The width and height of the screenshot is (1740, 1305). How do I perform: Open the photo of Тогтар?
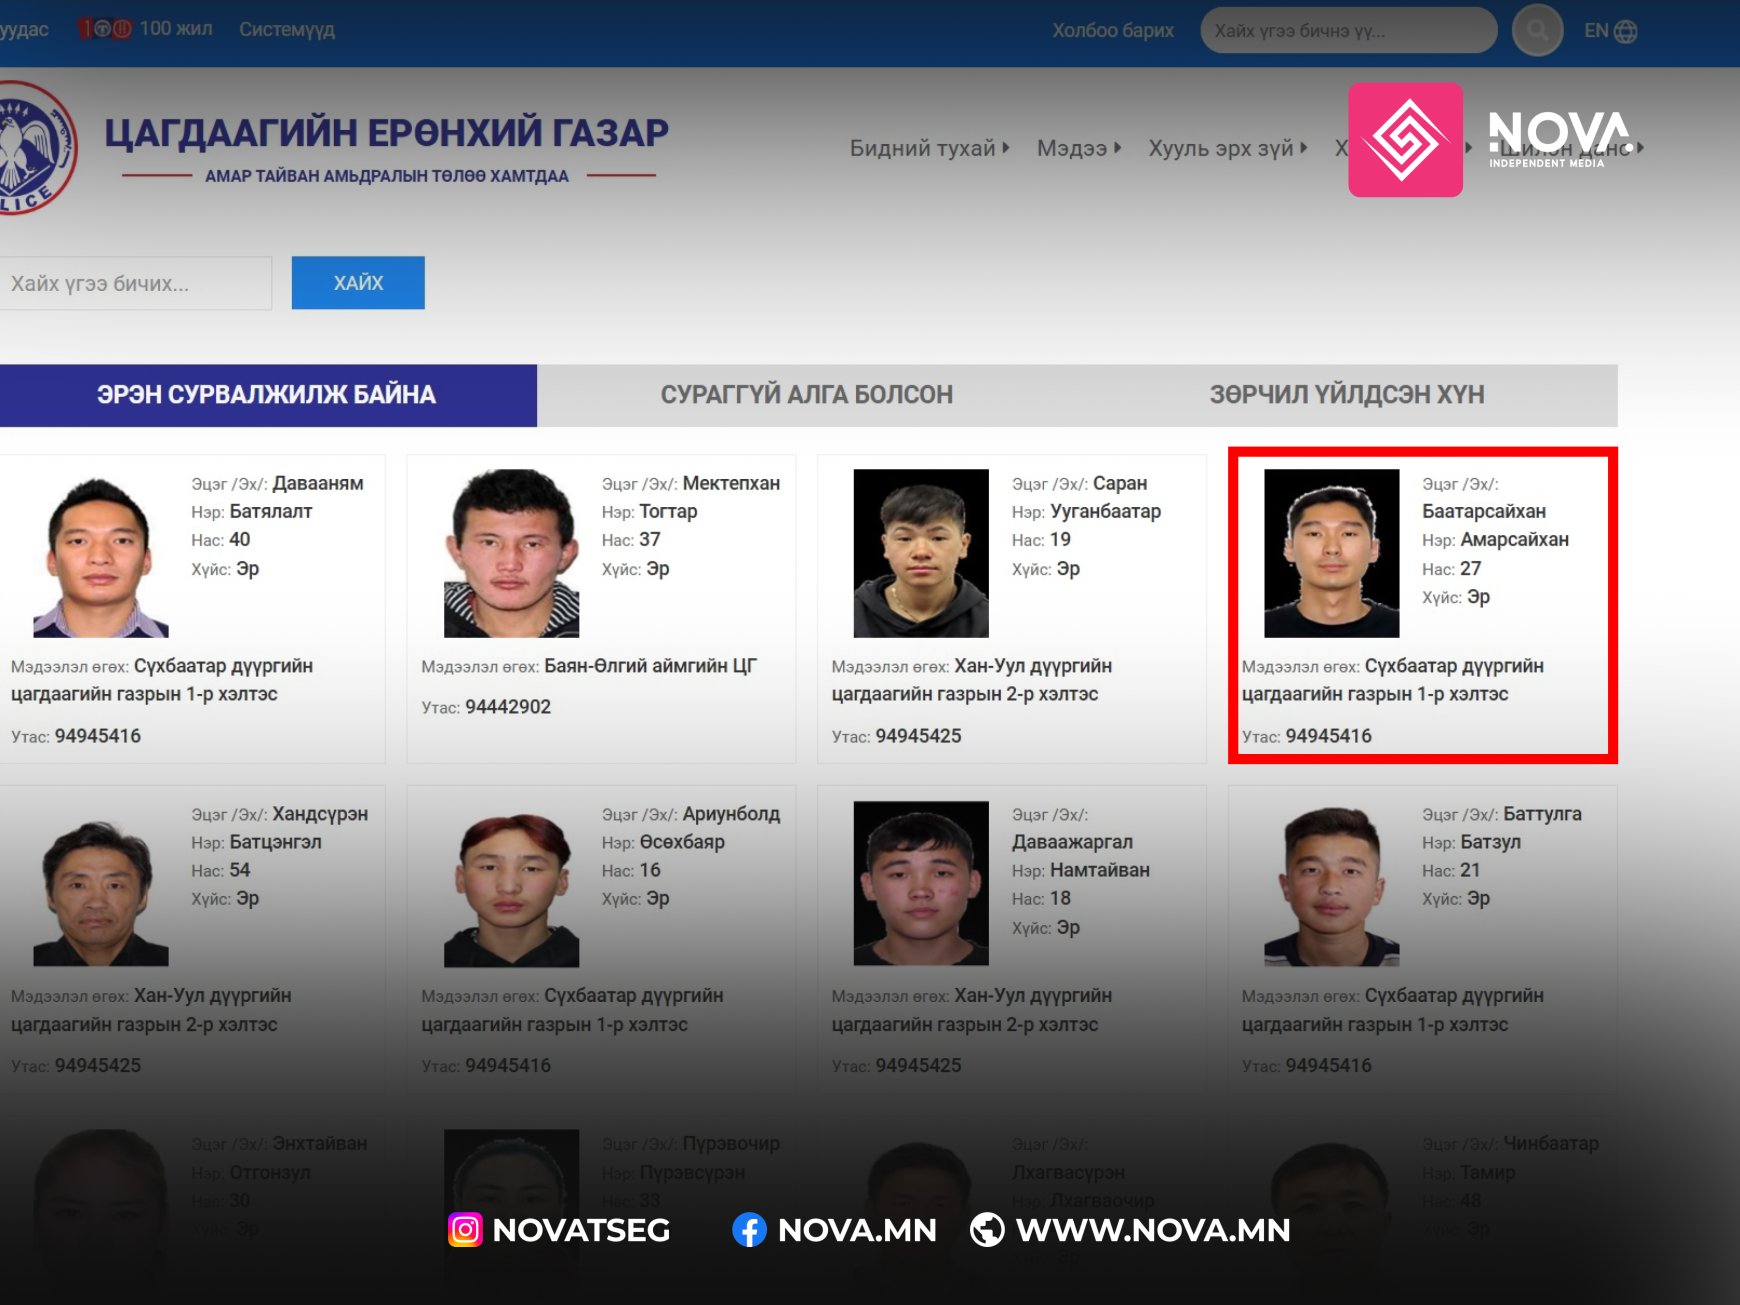511,553
